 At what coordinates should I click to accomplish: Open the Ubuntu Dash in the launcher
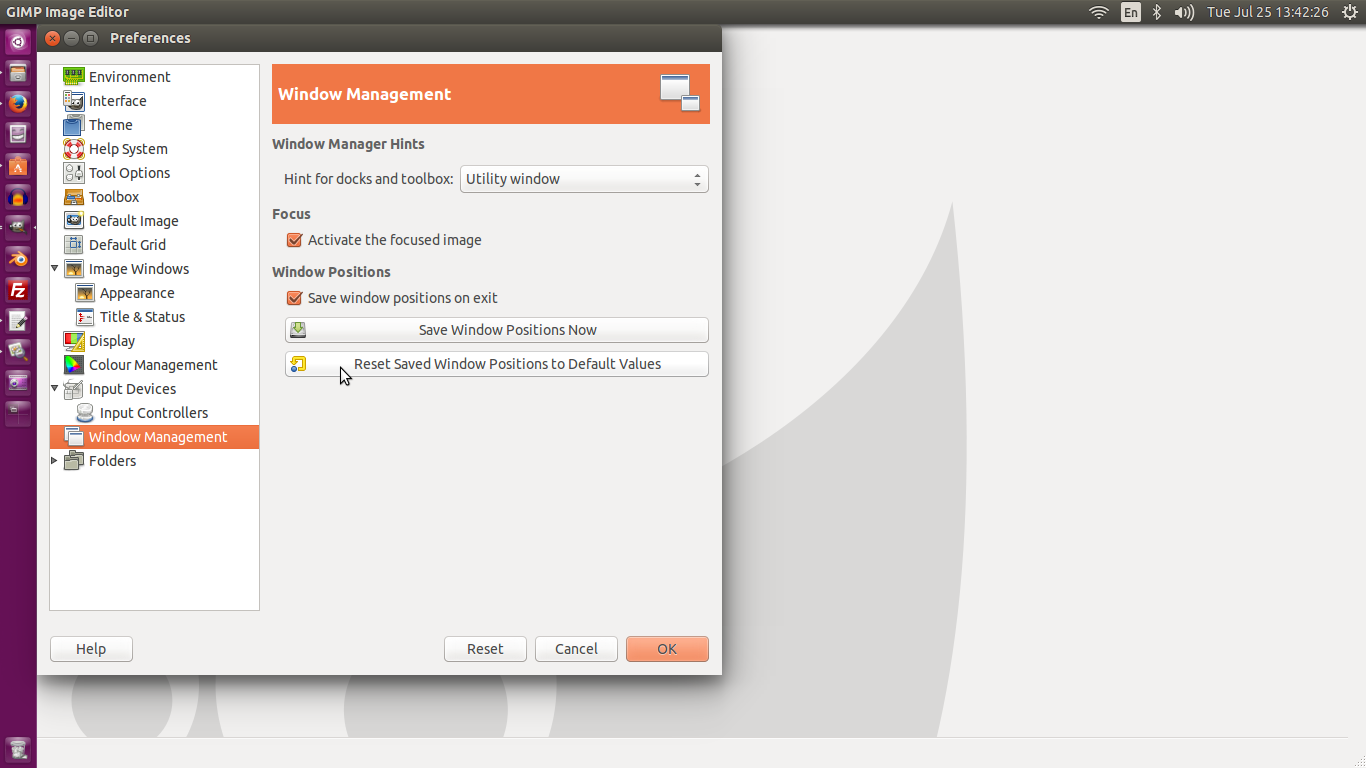coord(18,42)
